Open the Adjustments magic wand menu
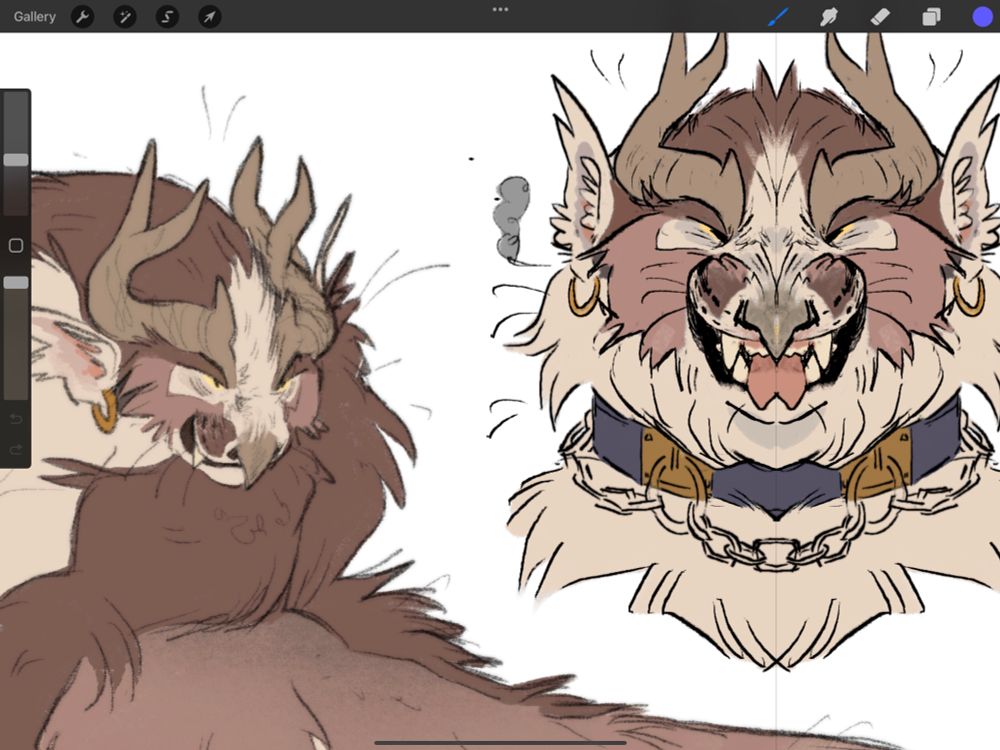The image size is (1000, 750). pos(125,16)
